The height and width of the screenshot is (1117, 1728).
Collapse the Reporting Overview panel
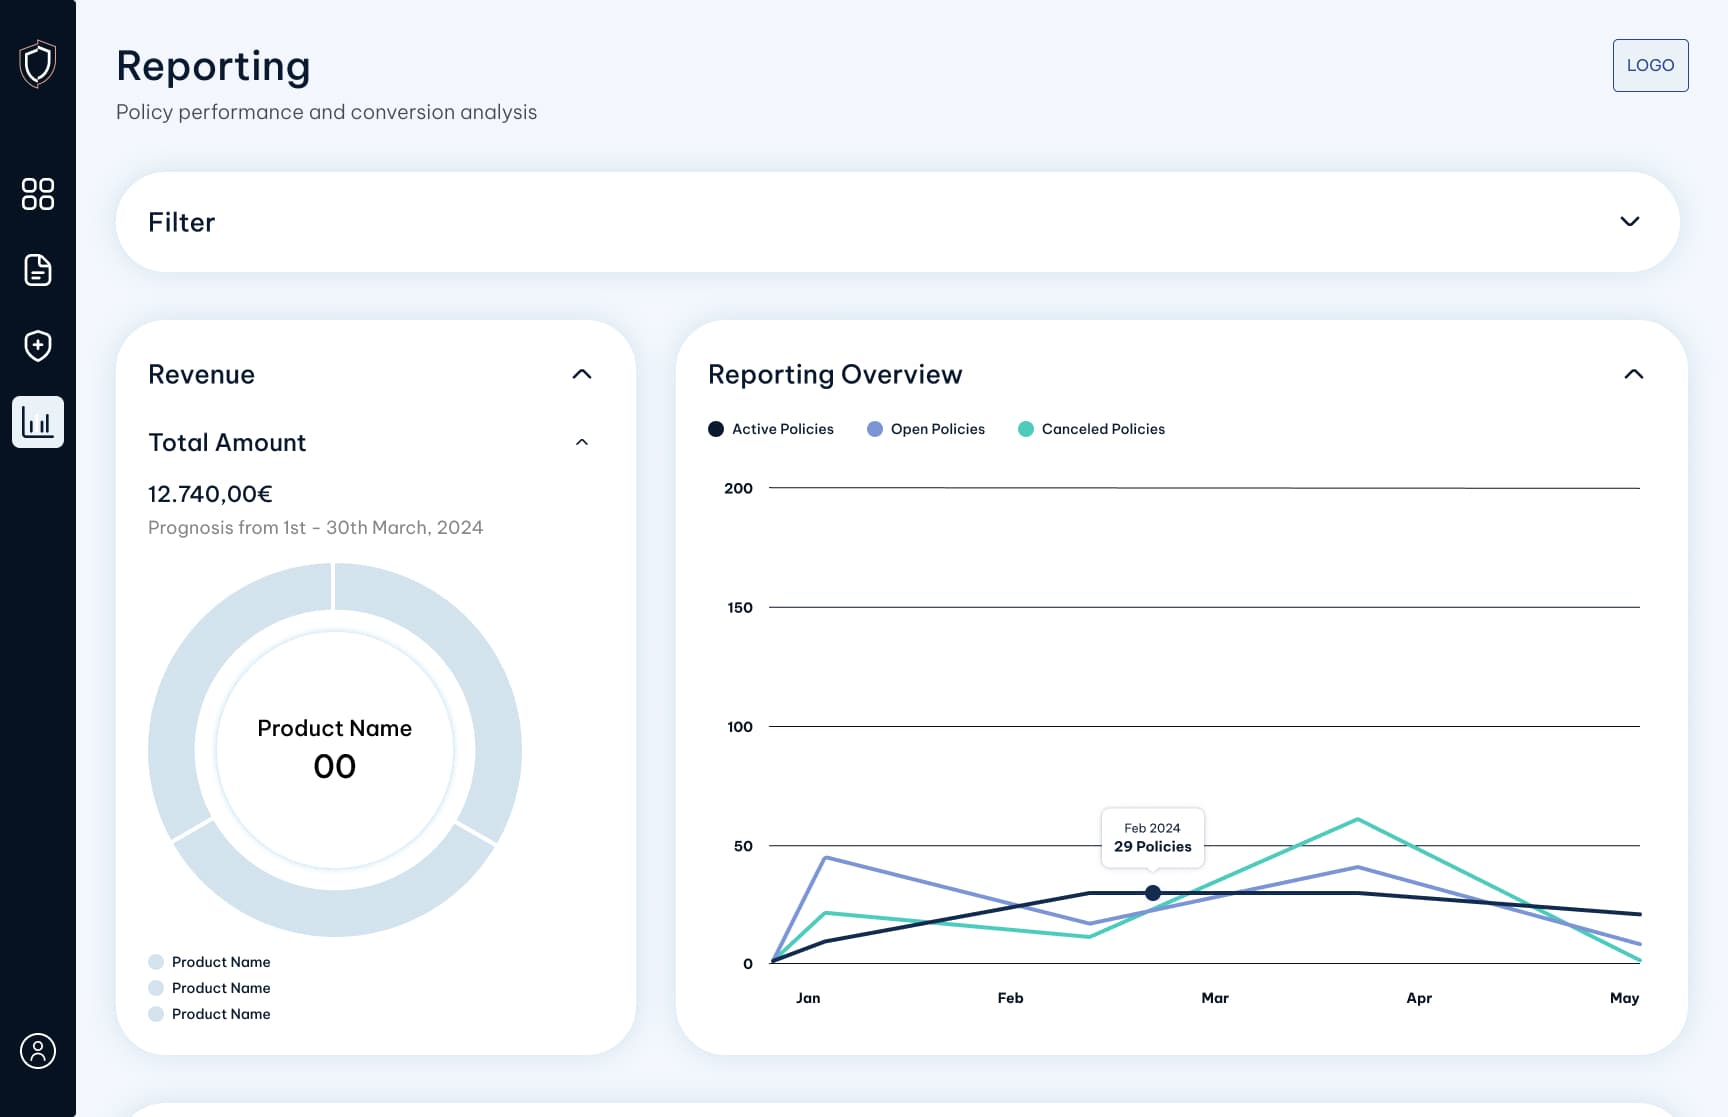(1633, 374)
